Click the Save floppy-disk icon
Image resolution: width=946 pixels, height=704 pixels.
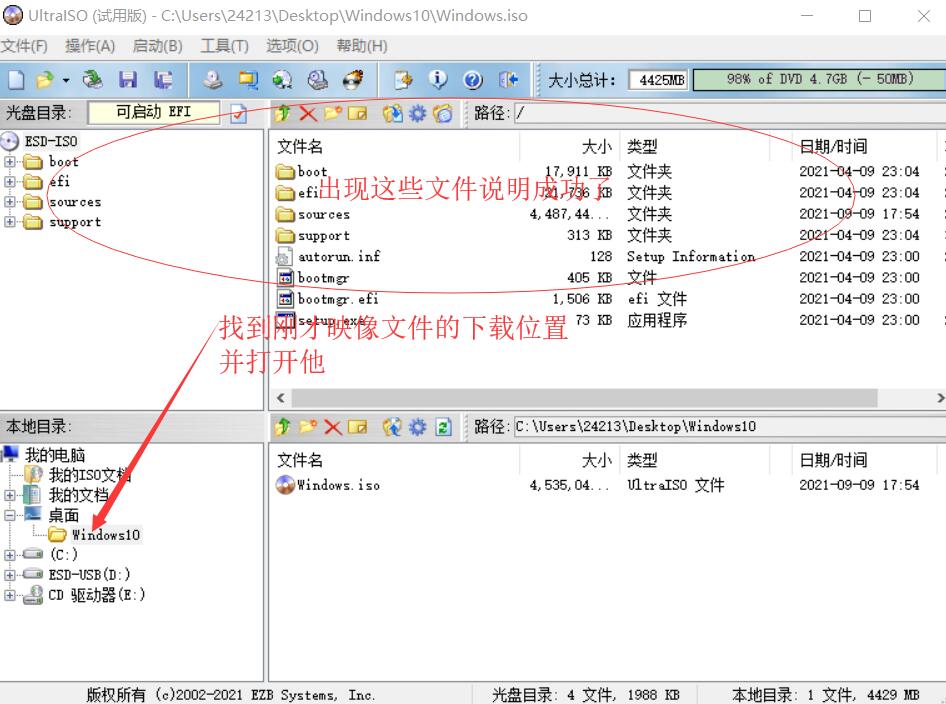[127, 80]
